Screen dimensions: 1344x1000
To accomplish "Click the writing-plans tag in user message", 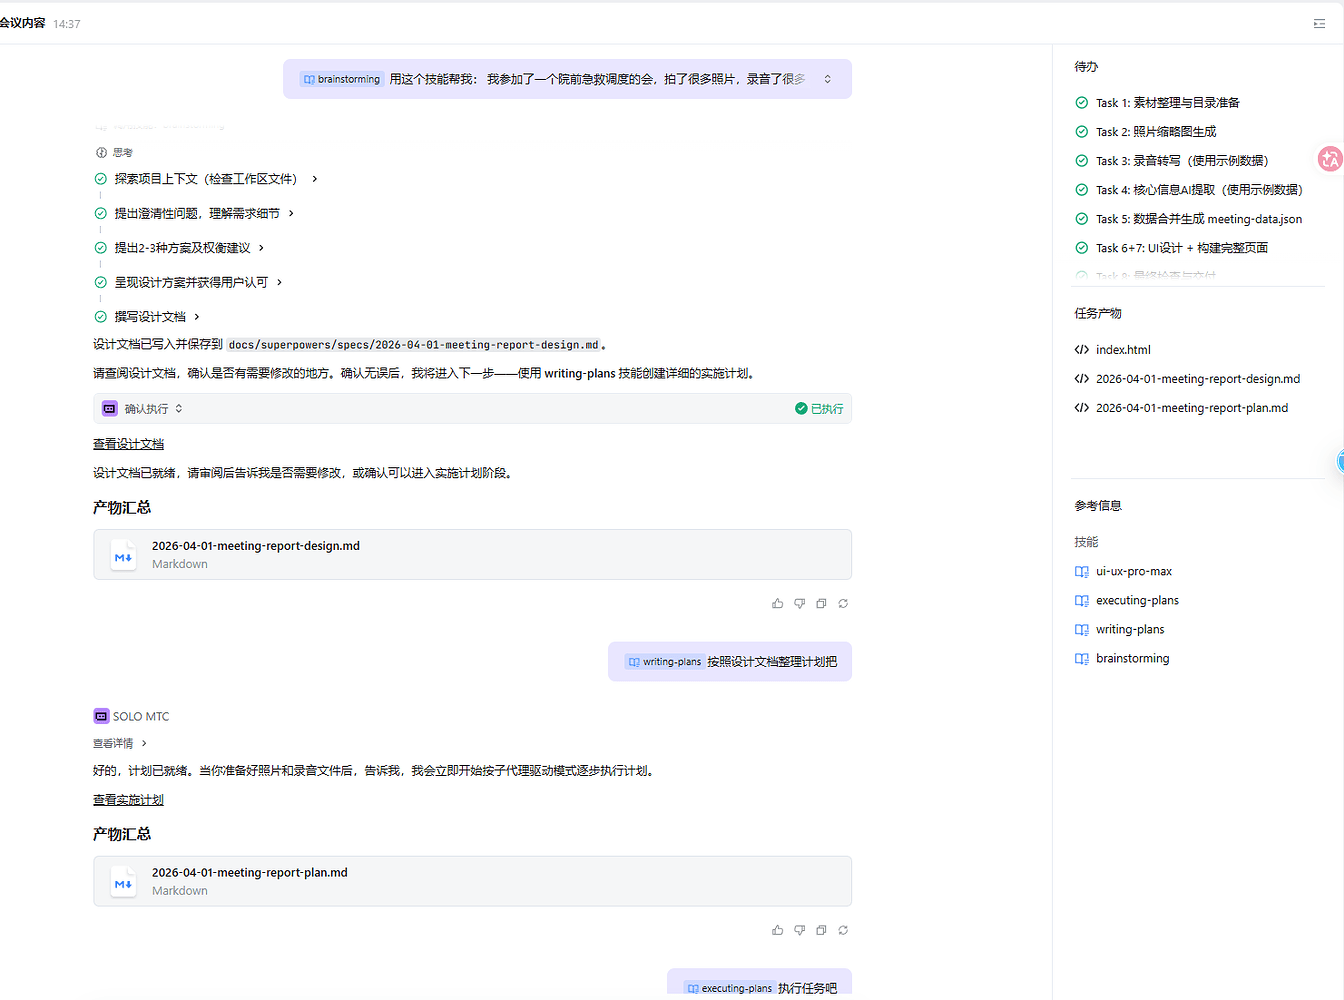I will [664, 662].
